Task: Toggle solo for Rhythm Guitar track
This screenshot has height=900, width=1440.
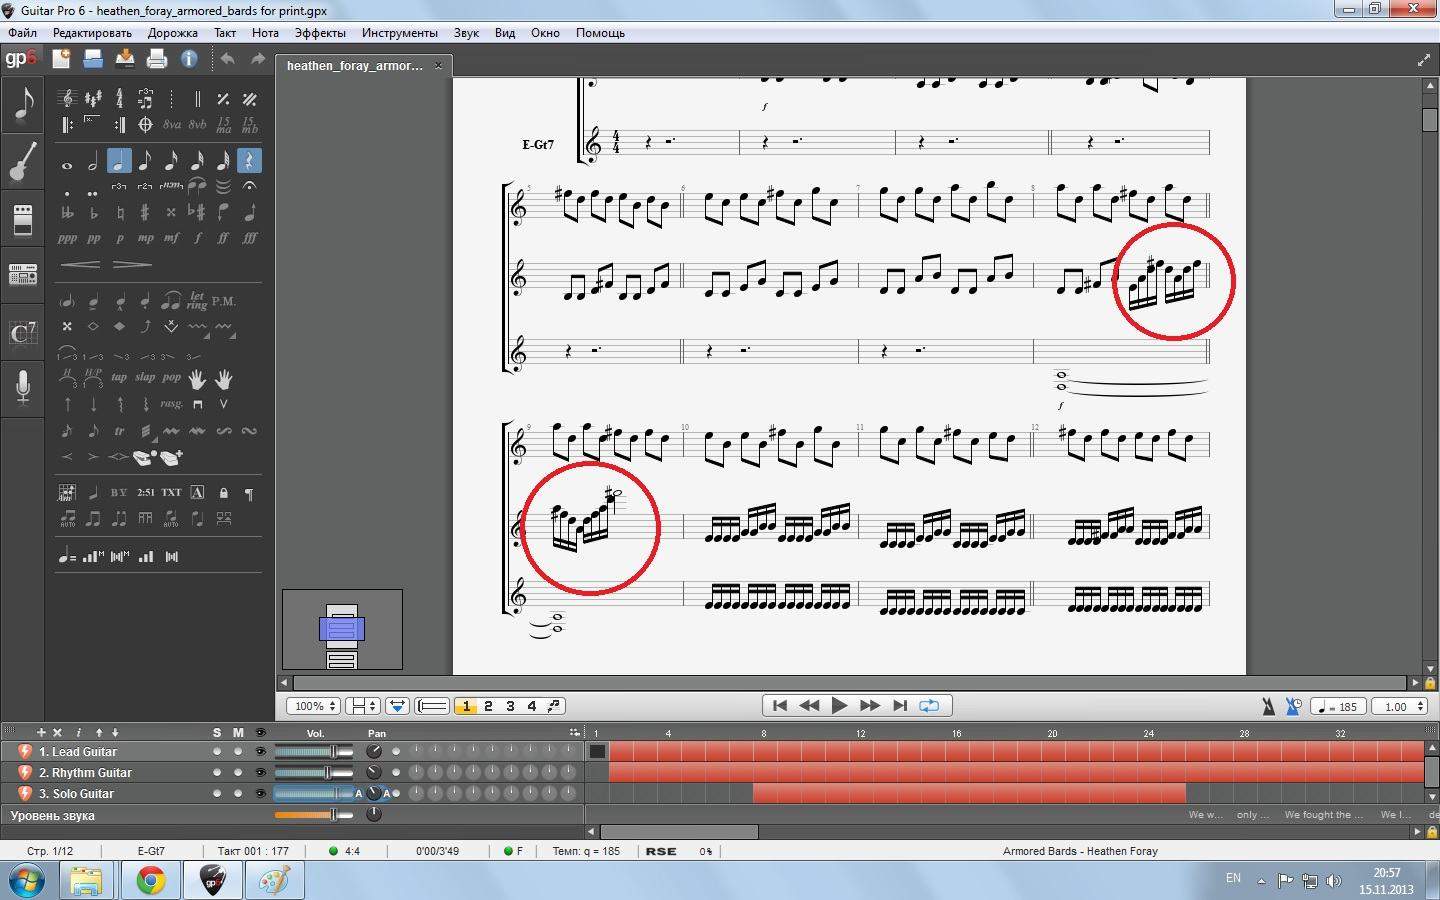Action: tap(217, 773)
